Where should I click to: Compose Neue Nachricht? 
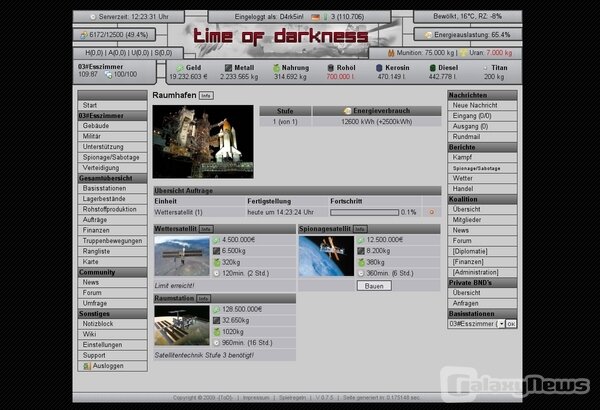coord(482,105)
